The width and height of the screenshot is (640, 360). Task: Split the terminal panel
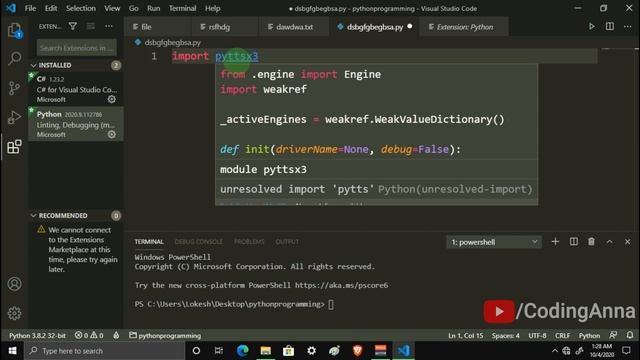pos(573,242)
